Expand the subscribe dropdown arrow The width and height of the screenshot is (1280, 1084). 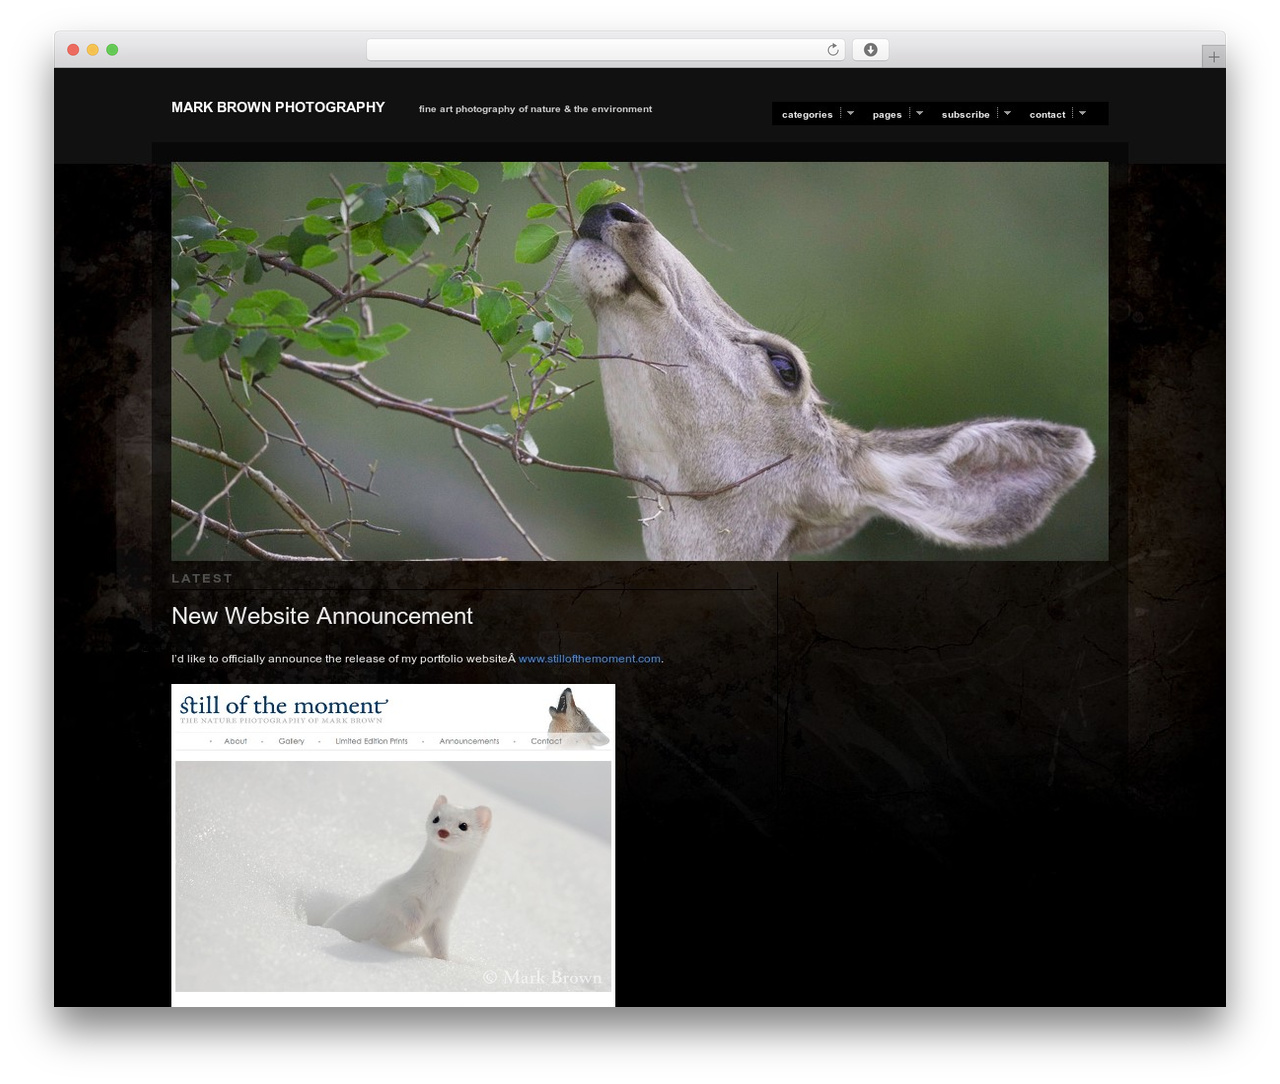pos(1007,113)
